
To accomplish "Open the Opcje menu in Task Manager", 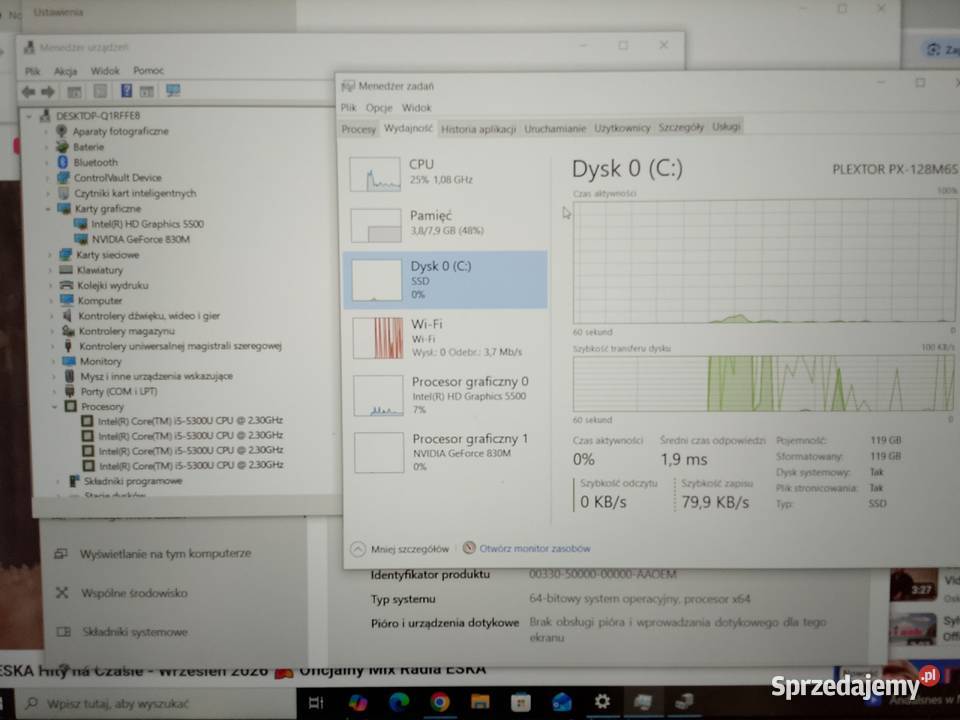I will coord(379,108).
